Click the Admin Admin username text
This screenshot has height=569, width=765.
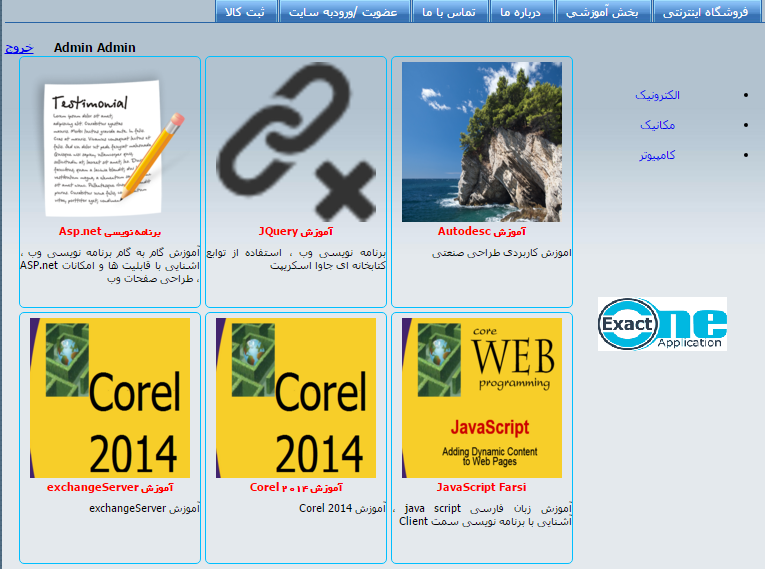pyautogui.click(x=95, y=48)
